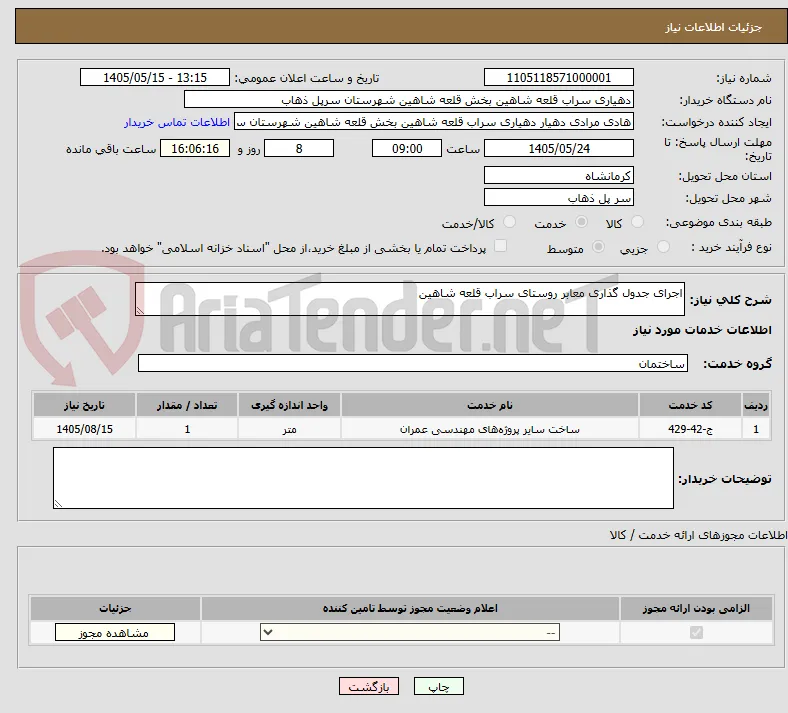Click the کرمانشاه province field
This screenshot has height=713, width=788.
click(x=559, y=175)
